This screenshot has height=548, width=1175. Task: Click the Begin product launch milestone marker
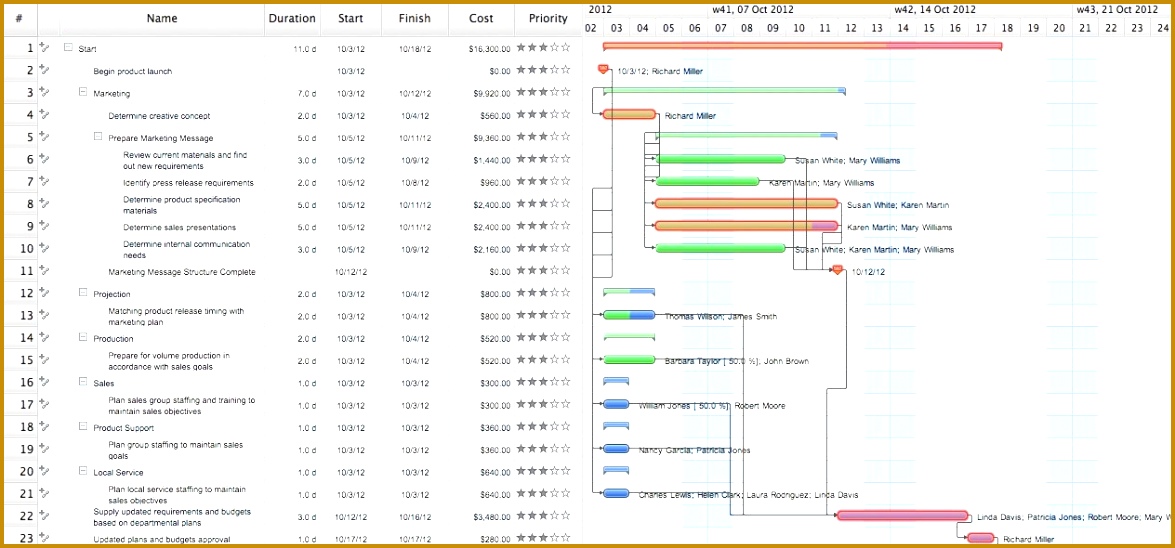click(x=603, y=69)
